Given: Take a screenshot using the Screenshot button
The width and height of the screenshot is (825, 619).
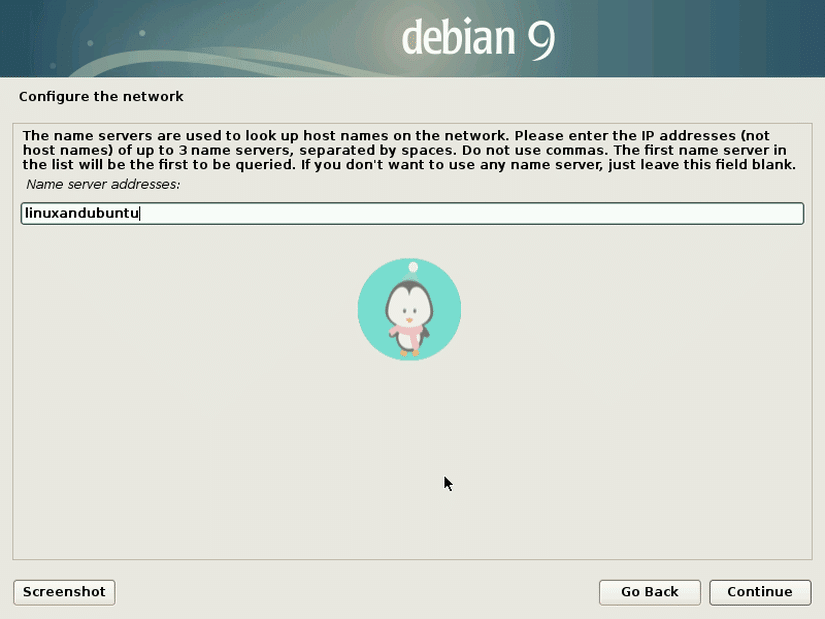Looking at the screenshot, I should [x=63, y=592].
